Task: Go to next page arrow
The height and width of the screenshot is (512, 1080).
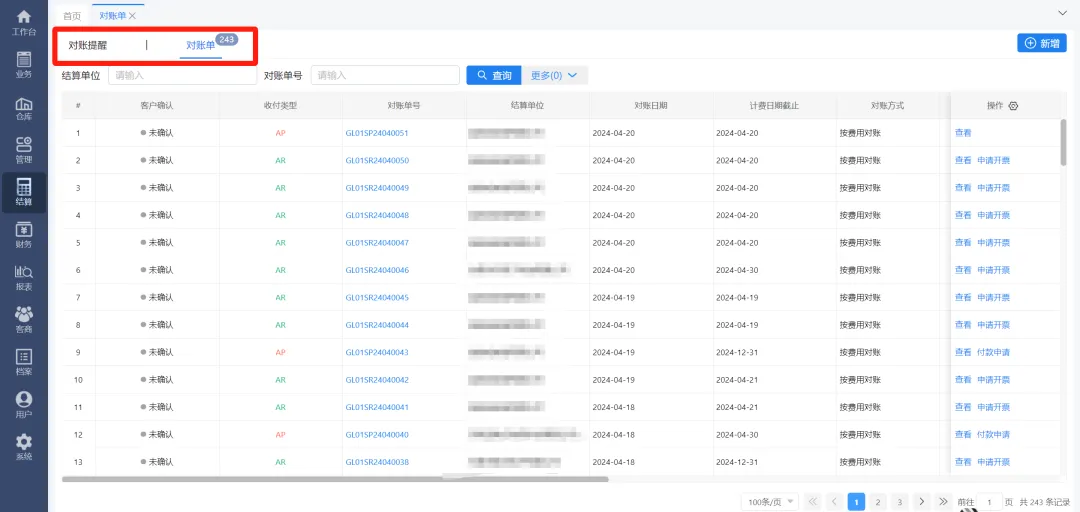Action: (x=922, y=502)
